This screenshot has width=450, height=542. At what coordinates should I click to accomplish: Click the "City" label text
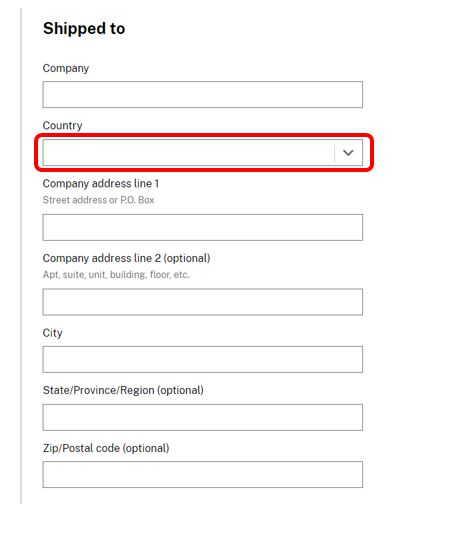pos(53,333)
